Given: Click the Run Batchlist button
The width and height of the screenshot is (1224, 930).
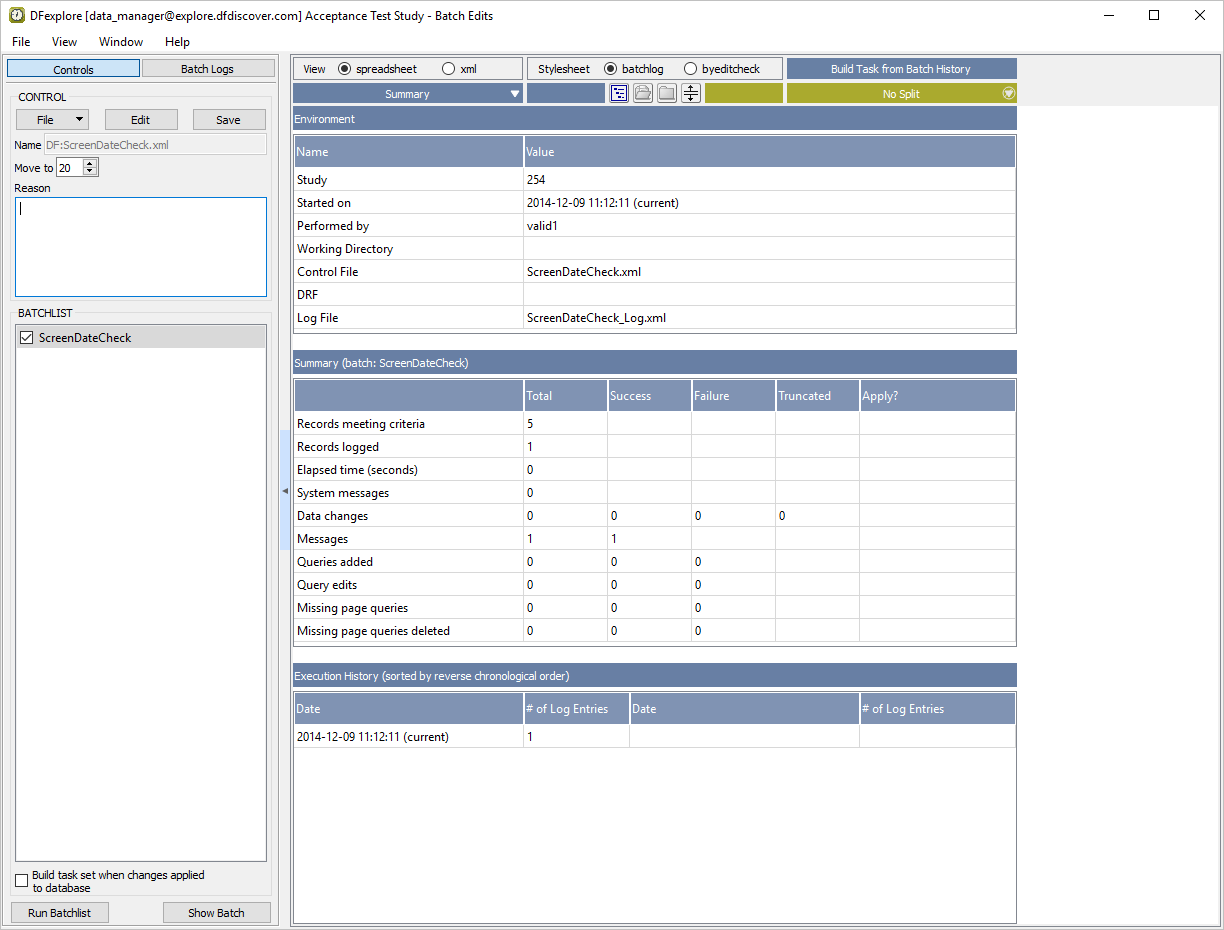Looking at the screenshot, I should pos(59,913).
